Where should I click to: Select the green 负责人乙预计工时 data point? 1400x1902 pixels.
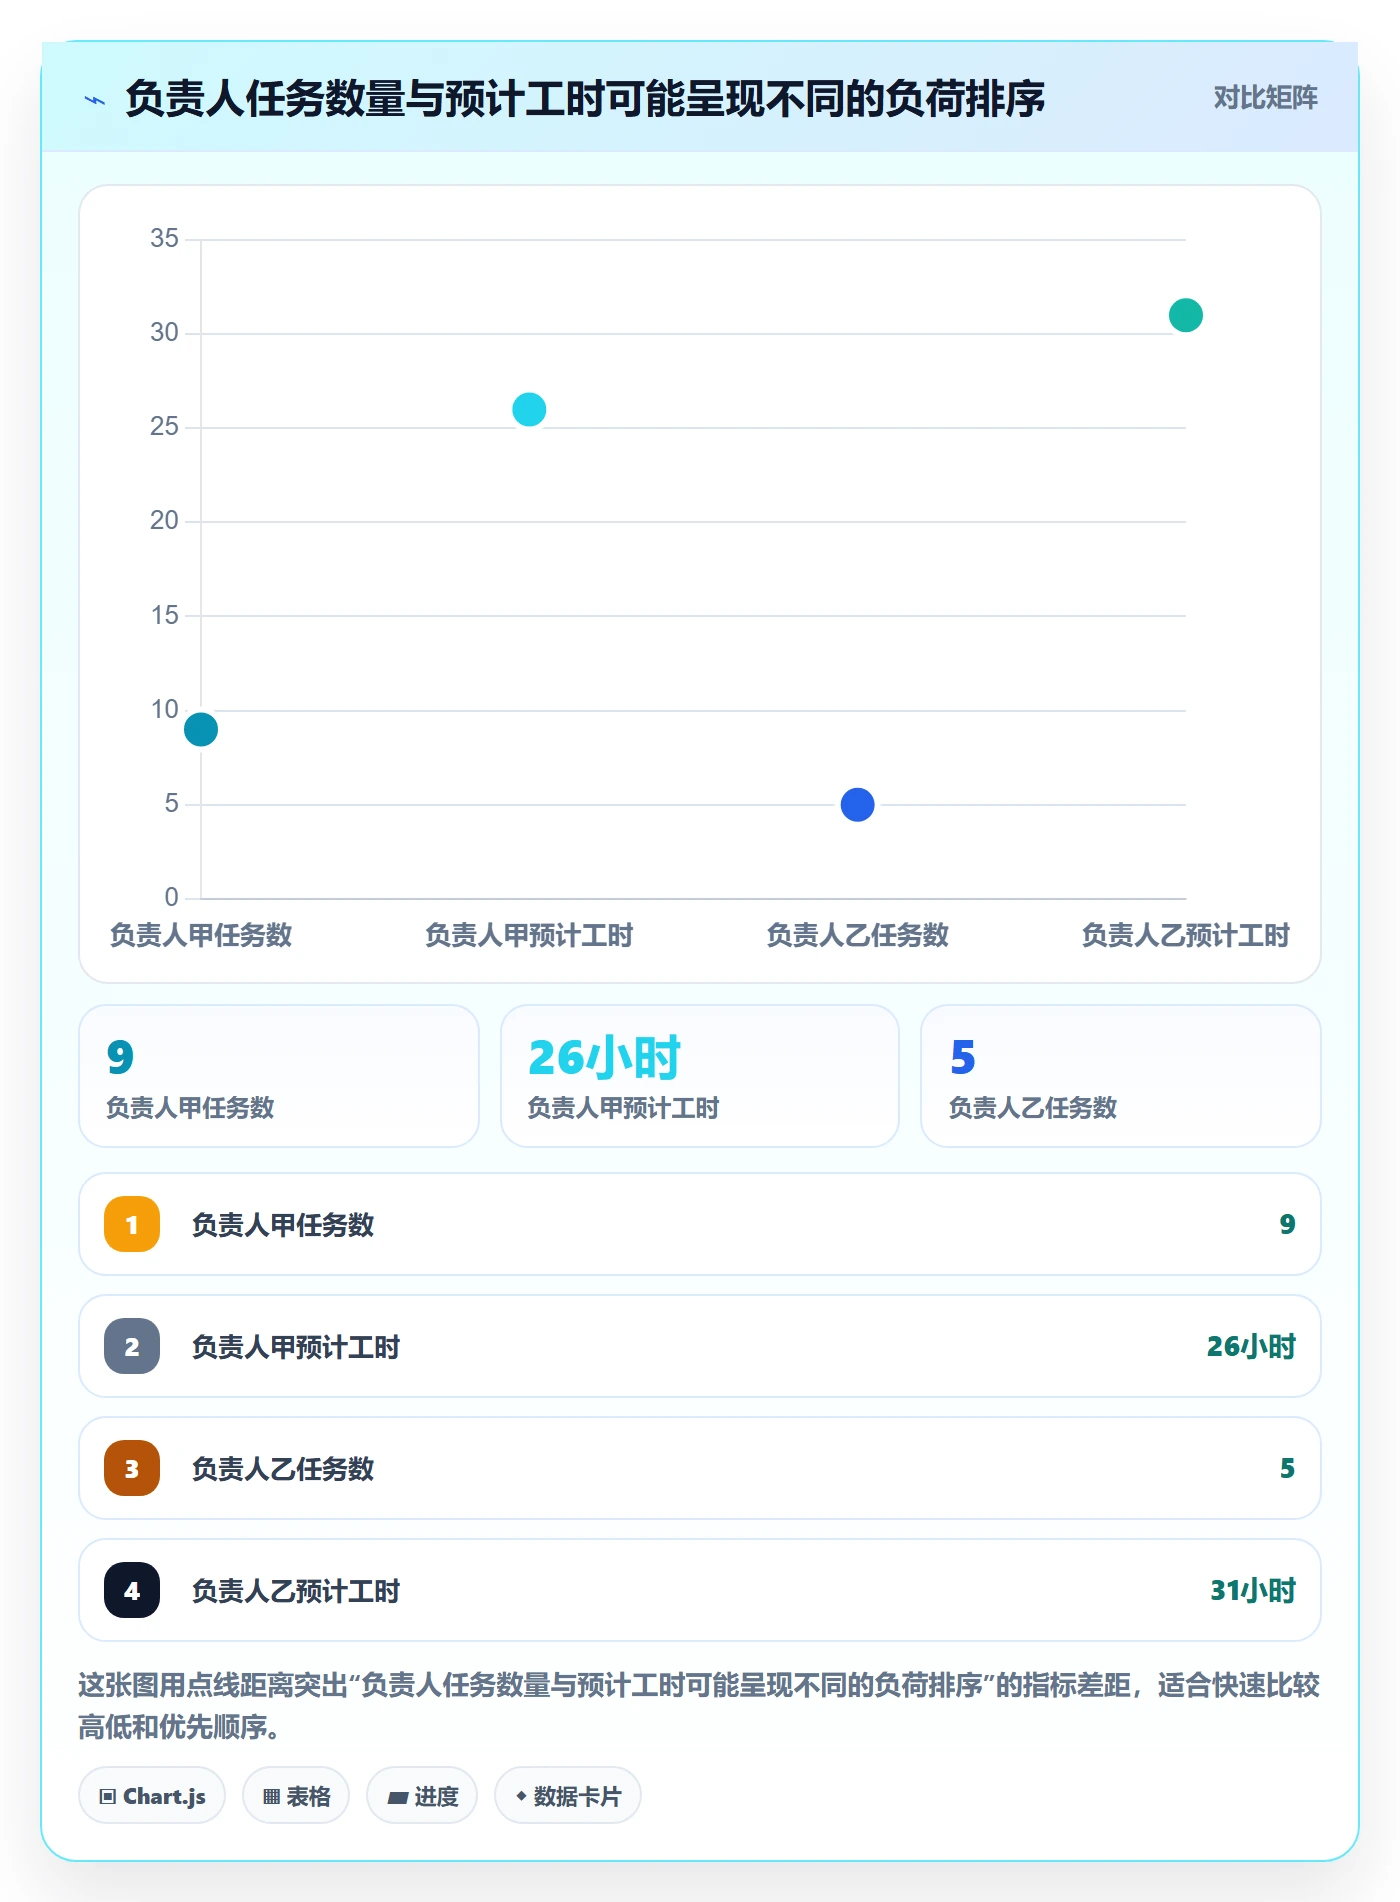coord(1185,315)
